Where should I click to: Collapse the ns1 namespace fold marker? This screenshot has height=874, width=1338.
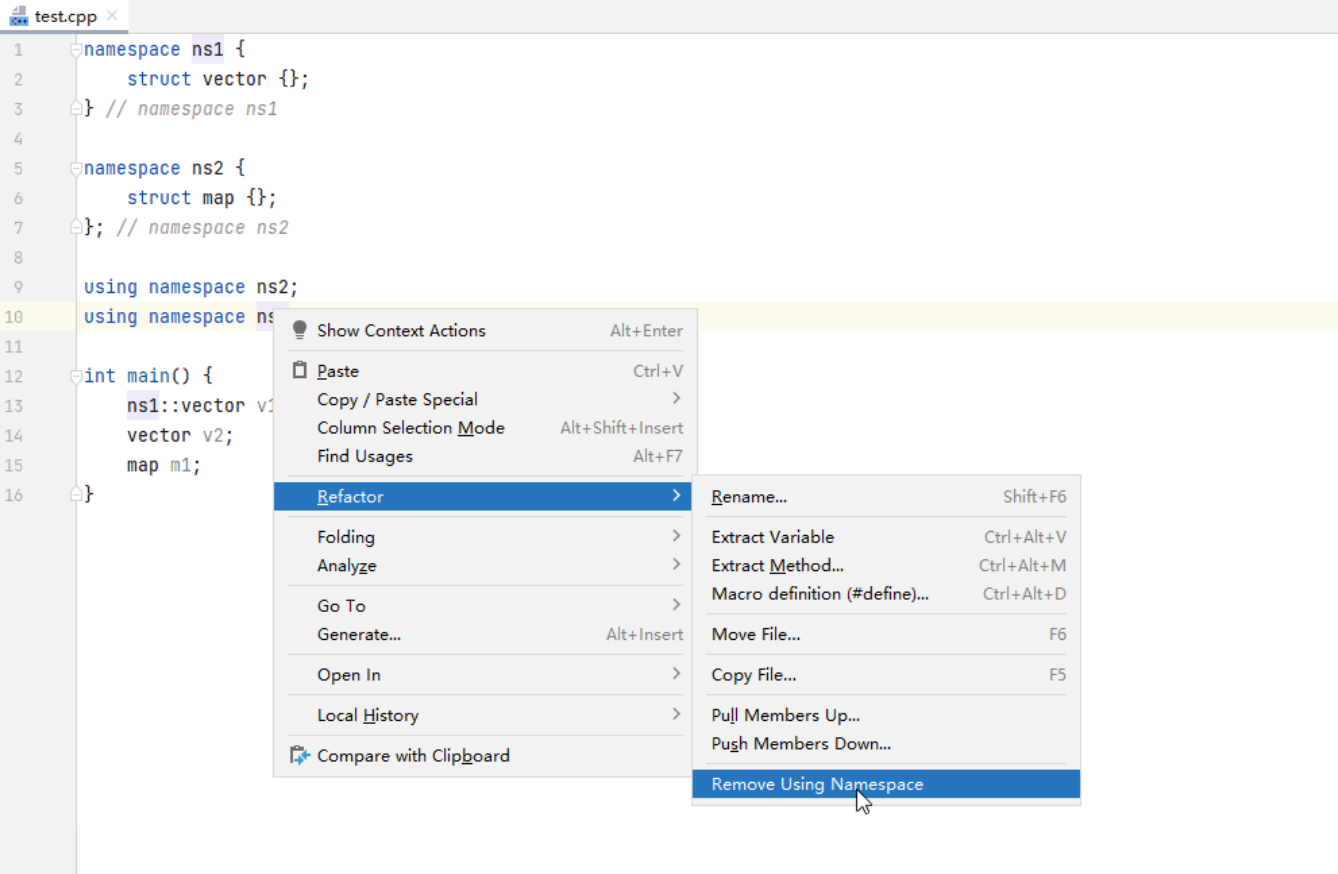coord(76,49)
